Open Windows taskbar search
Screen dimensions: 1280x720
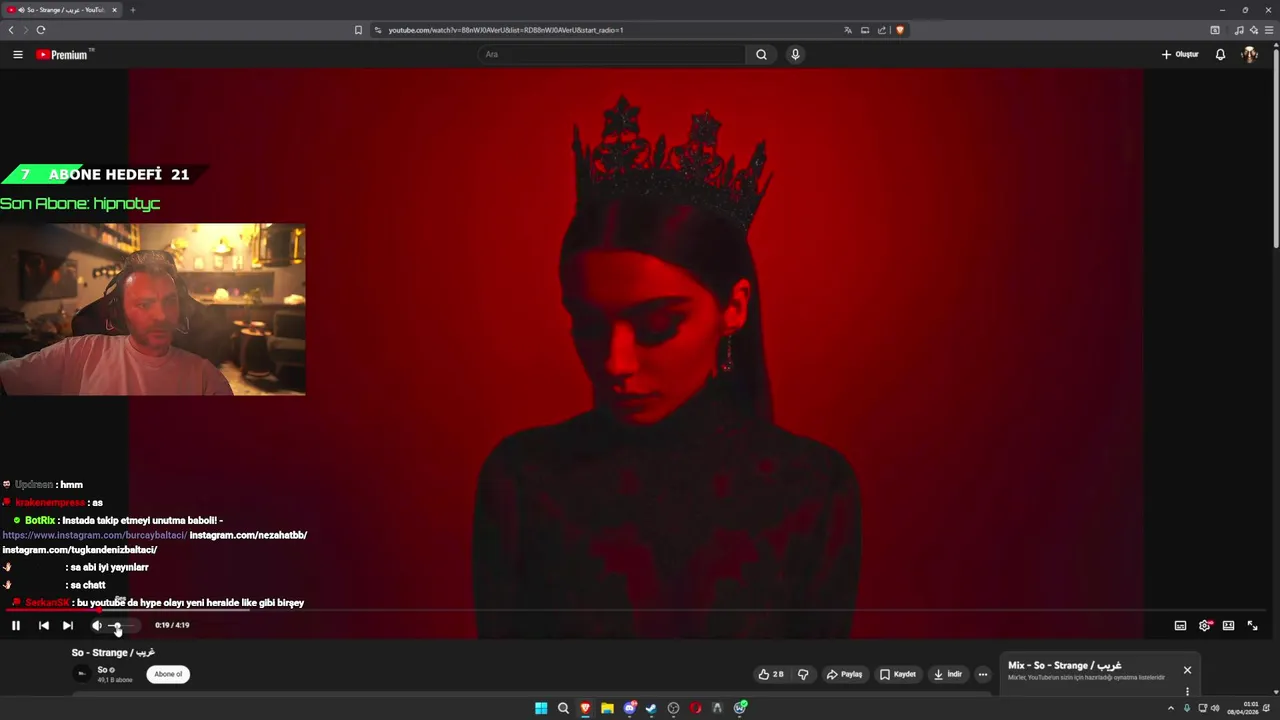tap(563, 708)
